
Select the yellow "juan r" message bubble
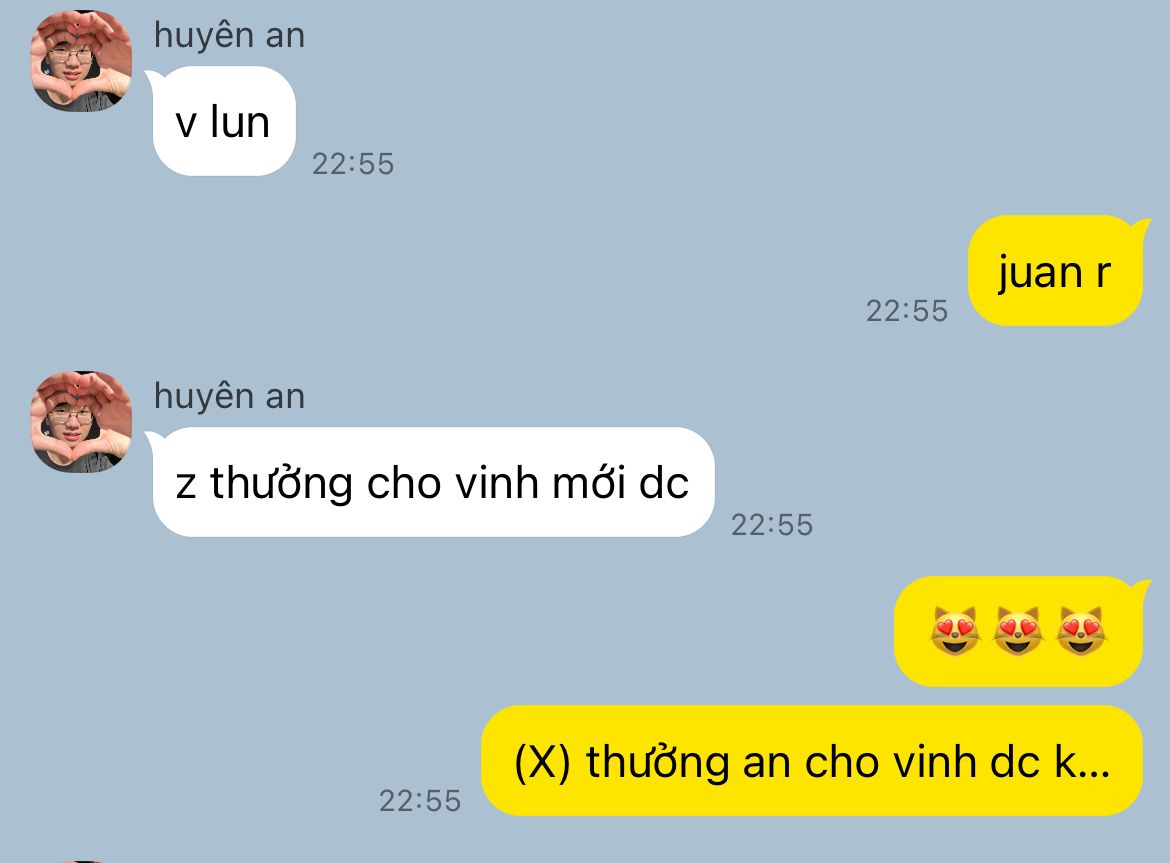(x=1055, y=271)
